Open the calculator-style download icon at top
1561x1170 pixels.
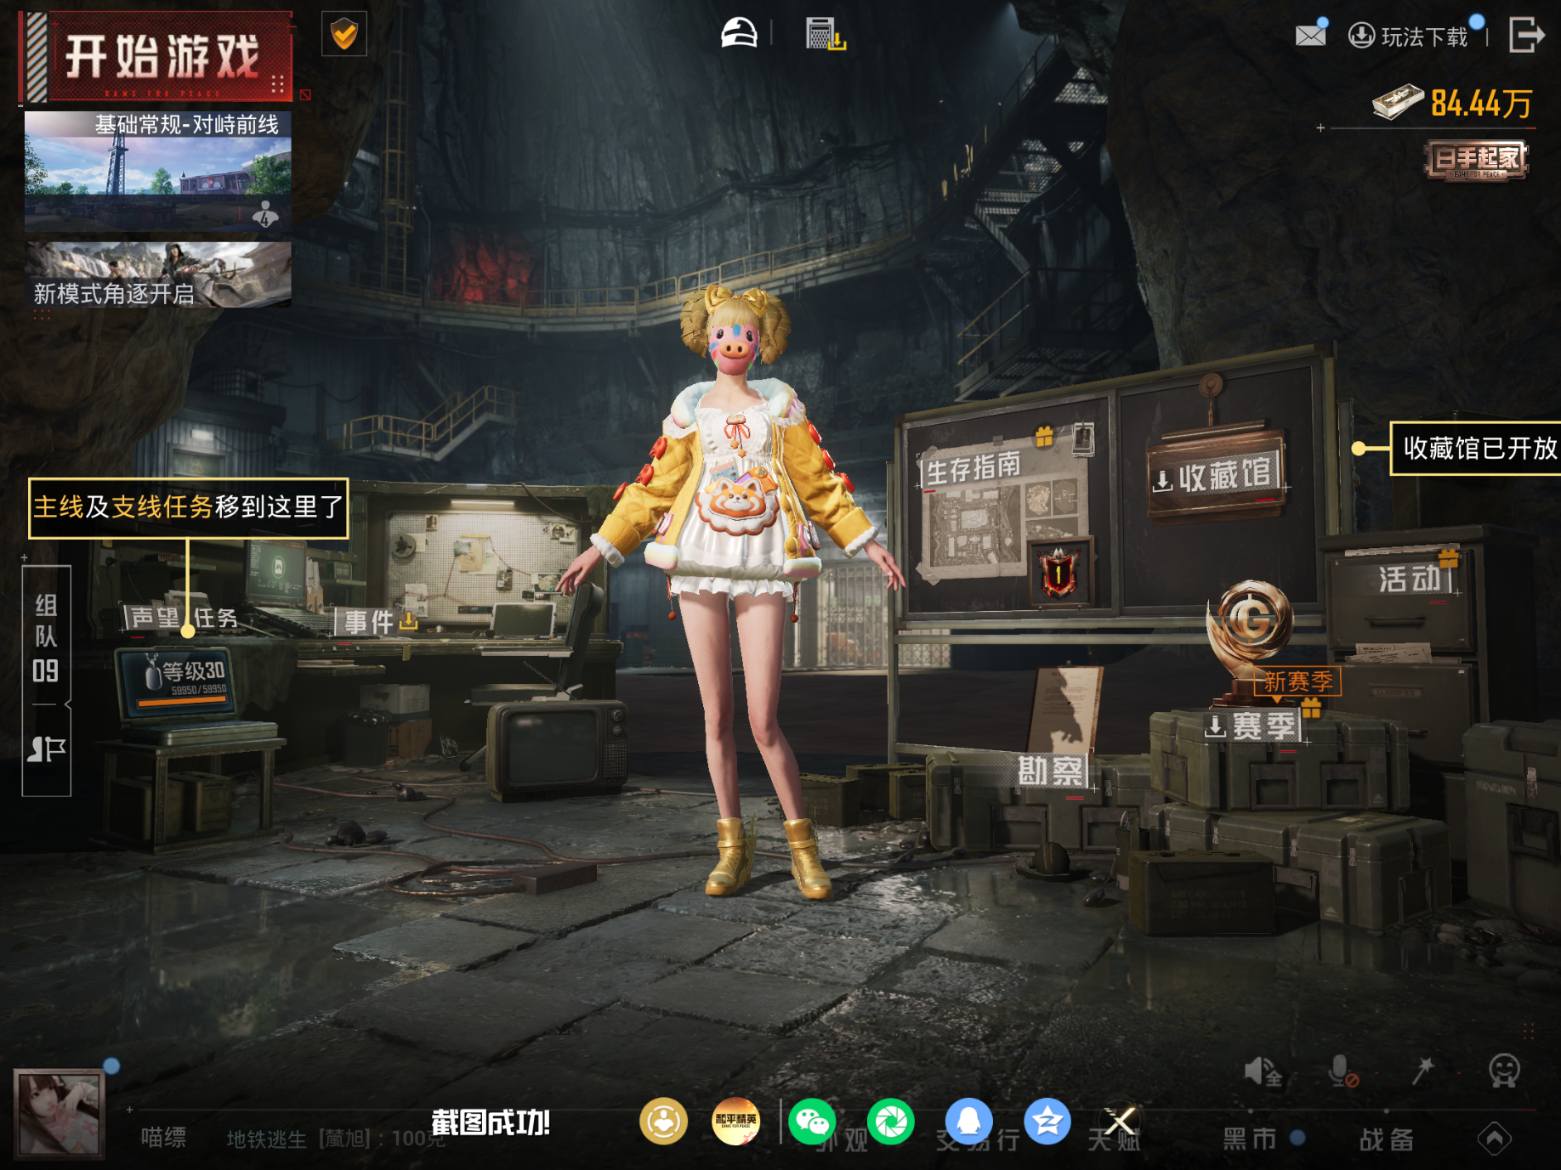[x=825, y=34]
